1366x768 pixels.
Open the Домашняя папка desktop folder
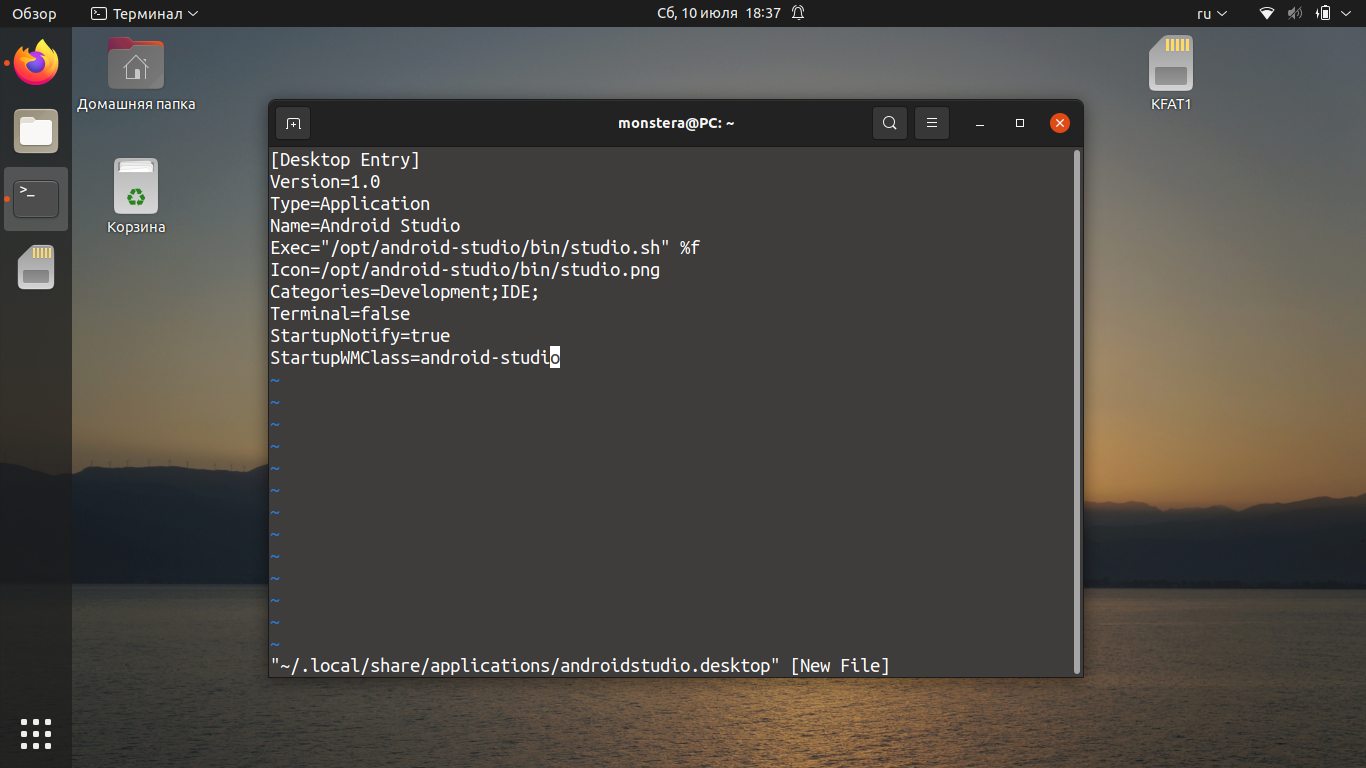(x=136, y=74)
